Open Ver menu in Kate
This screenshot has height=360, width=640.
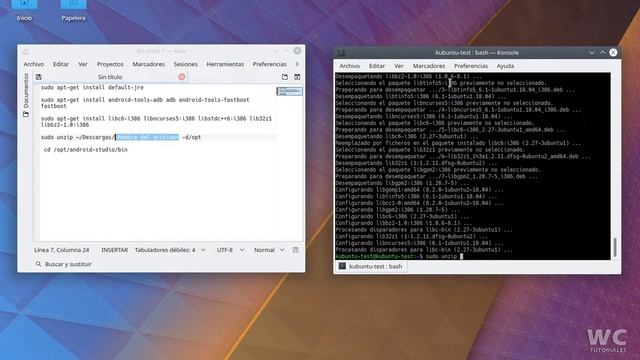(83, 64)
